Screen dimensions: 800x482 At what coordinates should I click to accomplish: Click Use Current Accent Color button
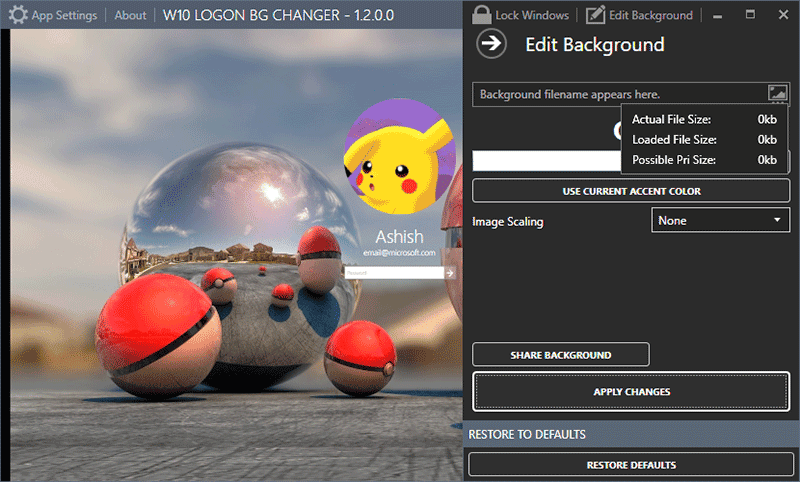pyautogui.click(x=631, y=191)
